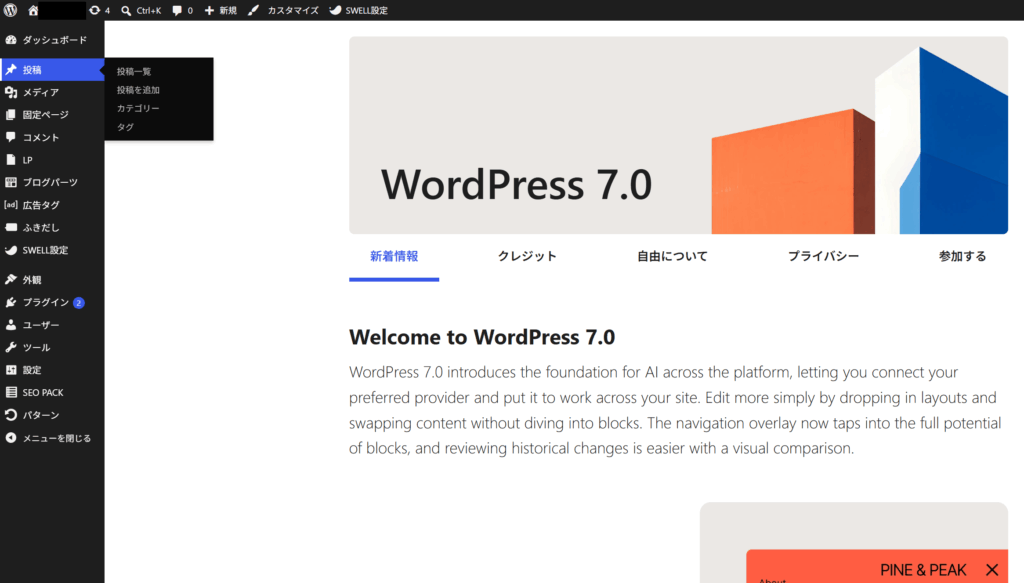The height and width of the screenshot is (583, 1024).
Task: Open LP menu item
Action: click(52, 160)
